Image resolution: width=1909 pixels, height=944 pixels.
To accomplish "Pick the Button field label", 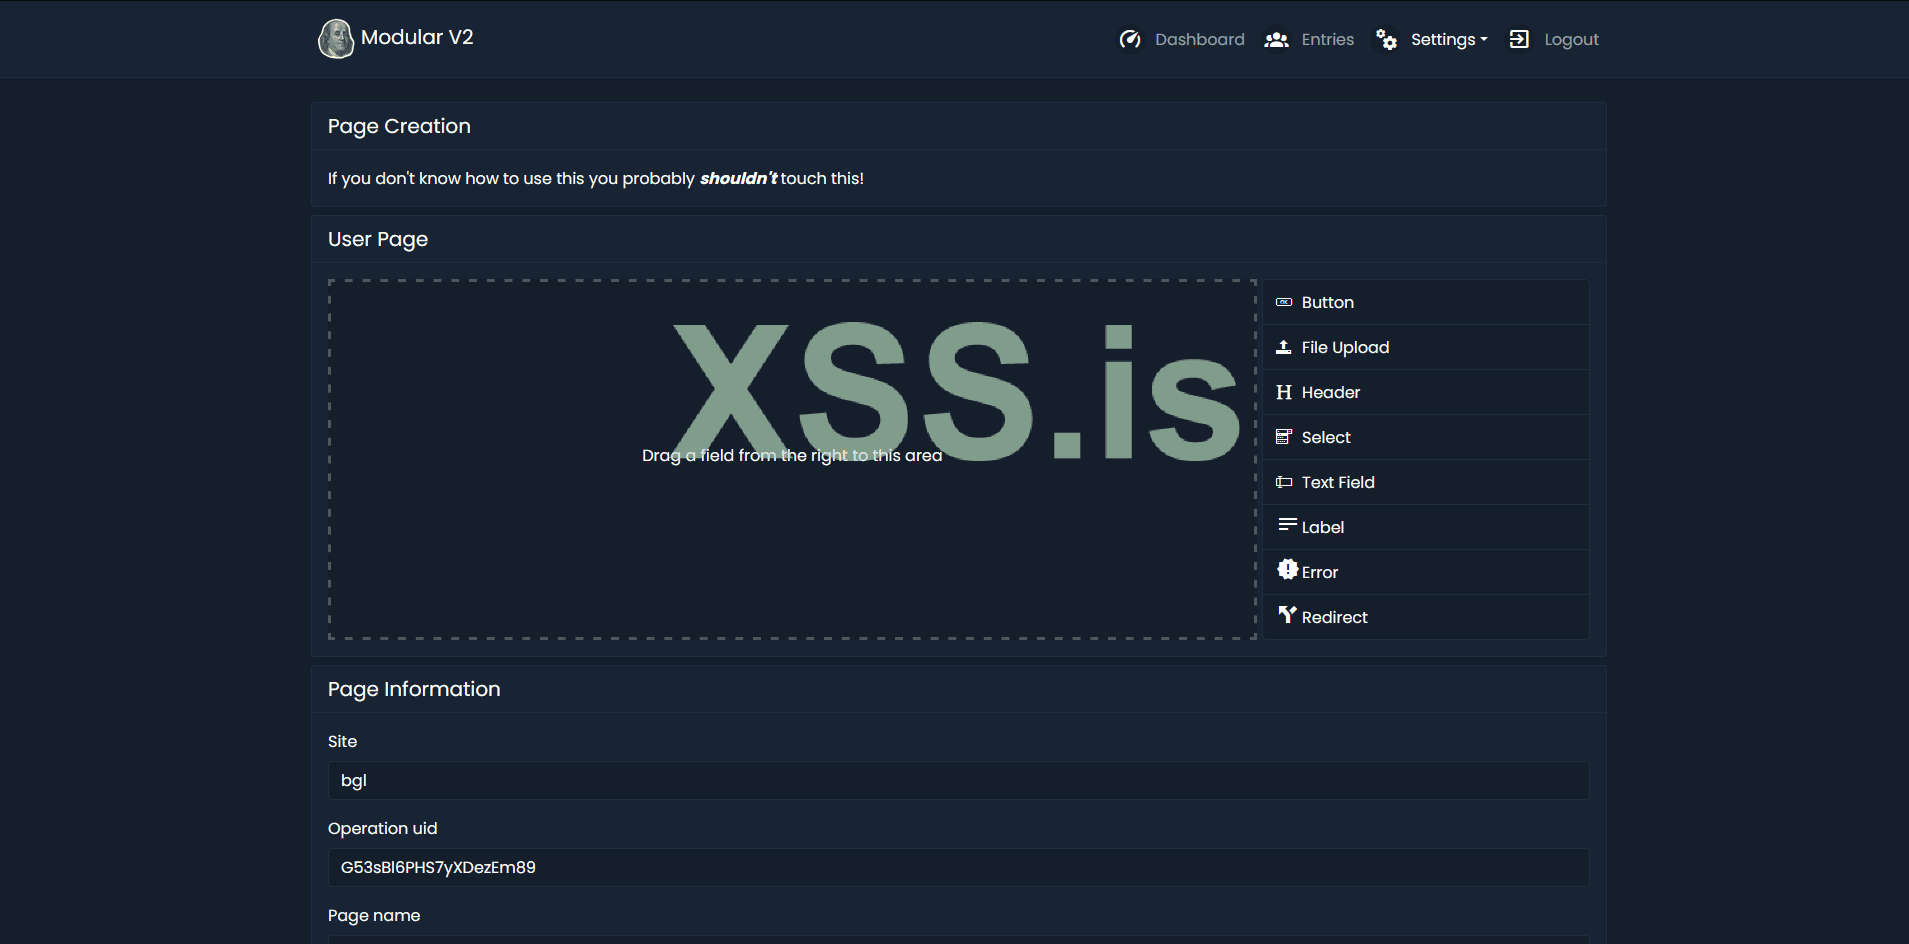I will pyautogui.click(x=1328, y=302).
